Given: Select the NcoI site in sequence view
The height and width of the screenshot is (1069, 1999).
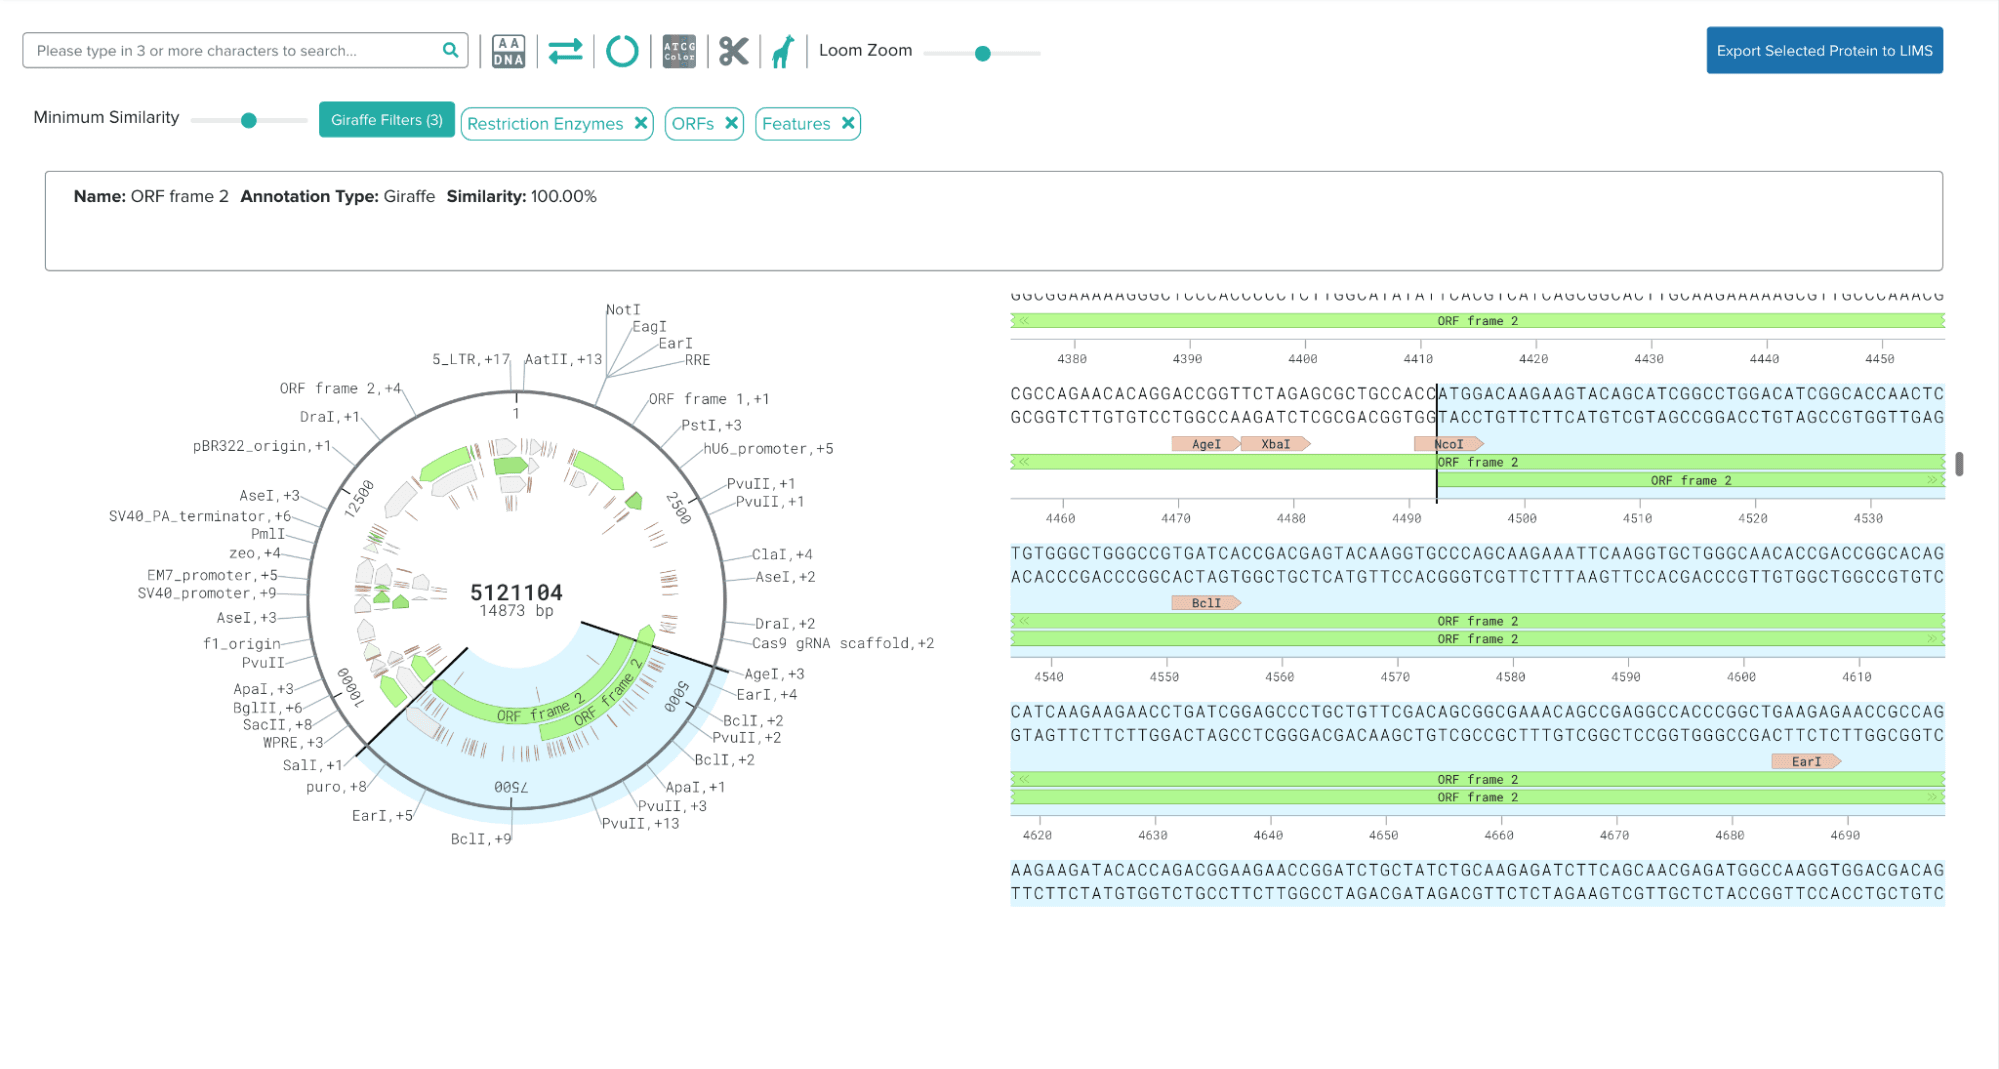Looking at the screenshot, I should [x=1447, y=444].
